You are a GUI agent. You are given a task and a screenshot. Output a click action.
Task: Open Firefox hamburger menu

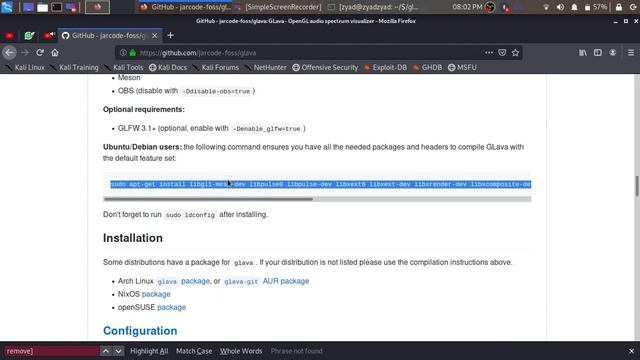631,53
